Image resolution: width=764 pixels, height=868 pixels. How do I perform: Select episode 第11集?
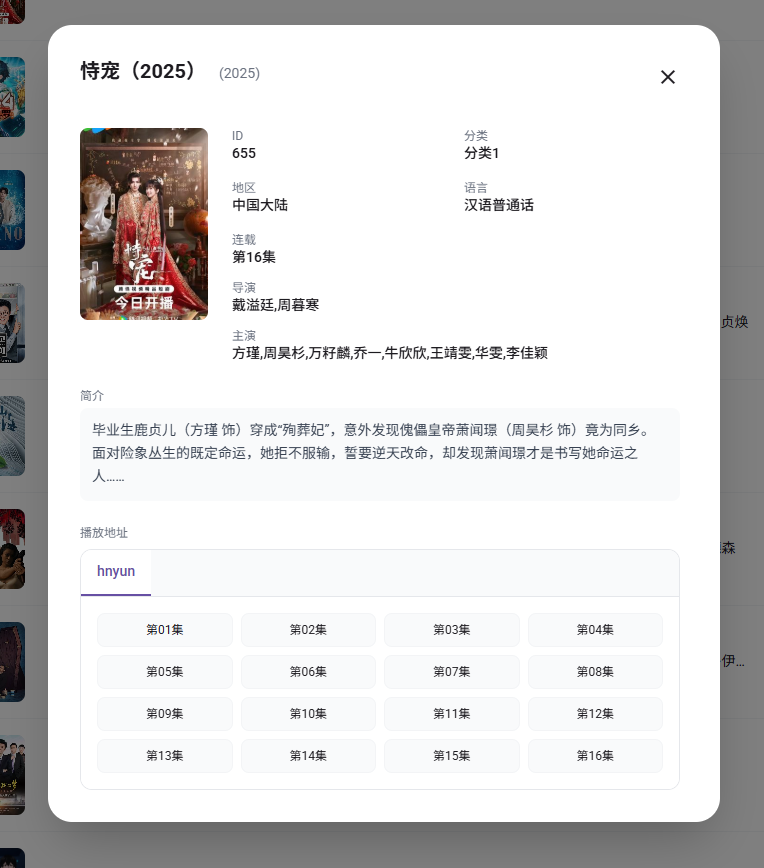coord(452,714)
